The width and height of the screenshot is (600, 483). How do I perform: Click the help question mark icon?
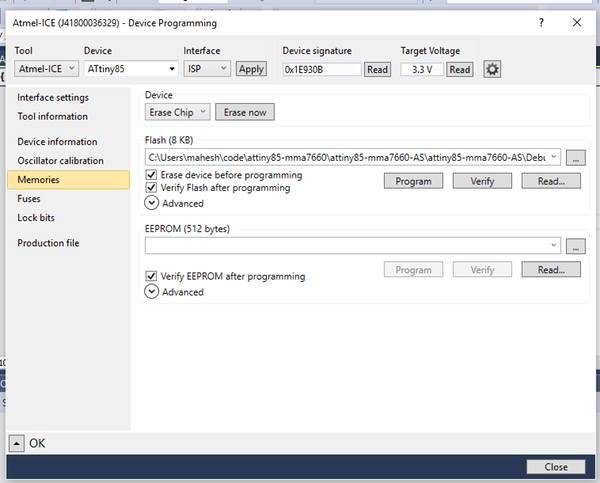click(541, 21)
